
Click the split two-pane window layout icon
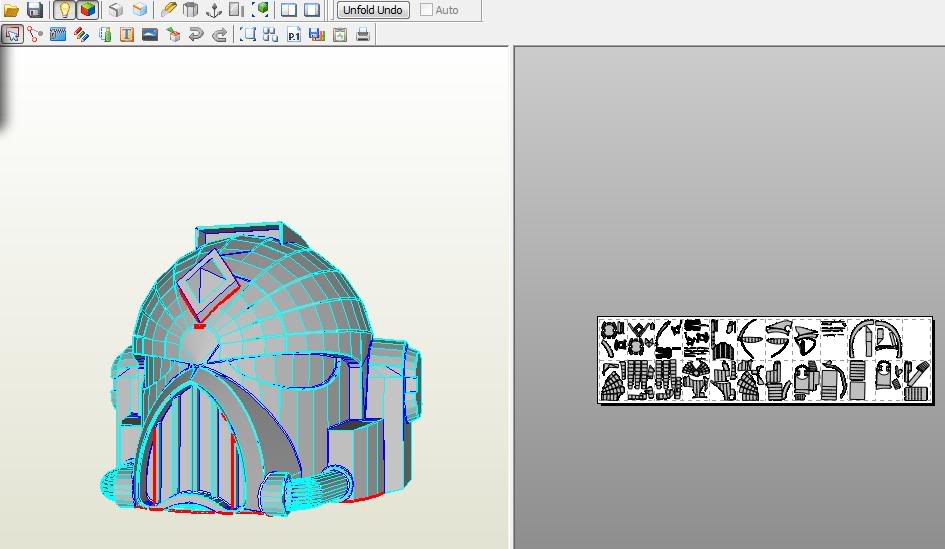(x=289, y=10)
